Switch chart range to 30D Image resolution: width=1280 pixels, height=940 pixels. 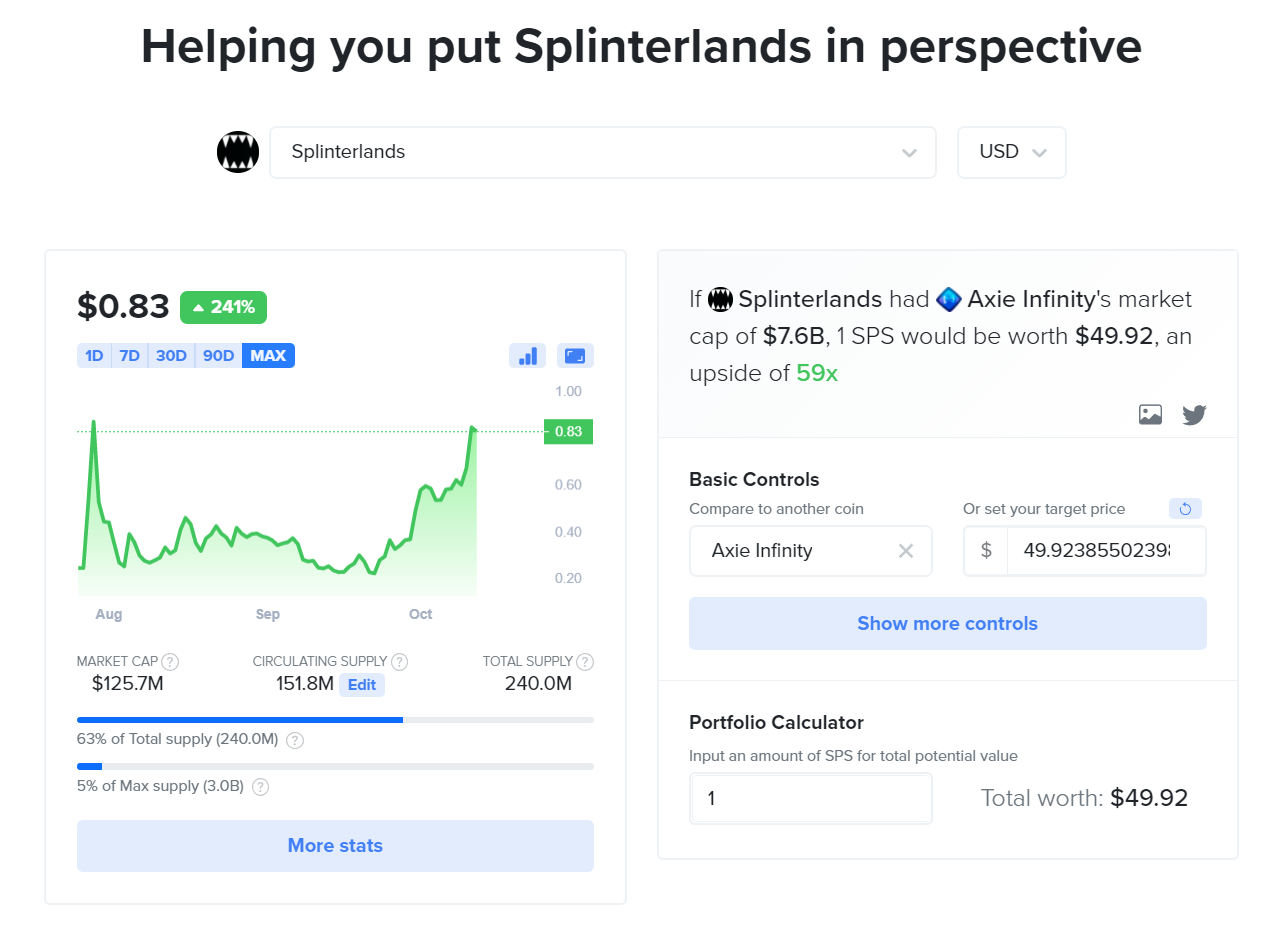(x=171, y=356)
